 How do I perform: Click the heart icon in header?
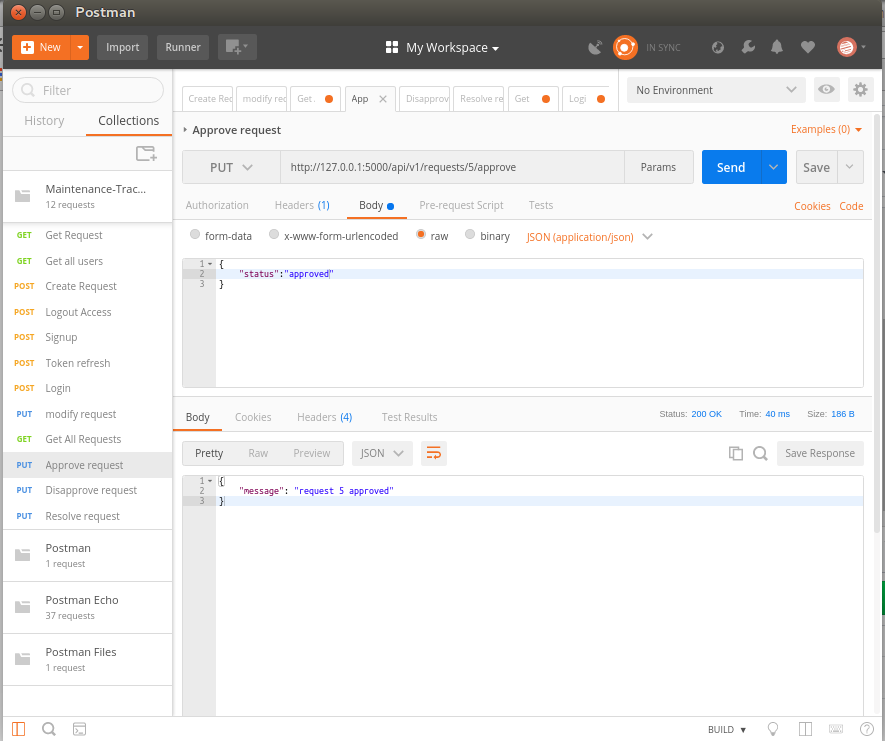[x=808, y=47]
